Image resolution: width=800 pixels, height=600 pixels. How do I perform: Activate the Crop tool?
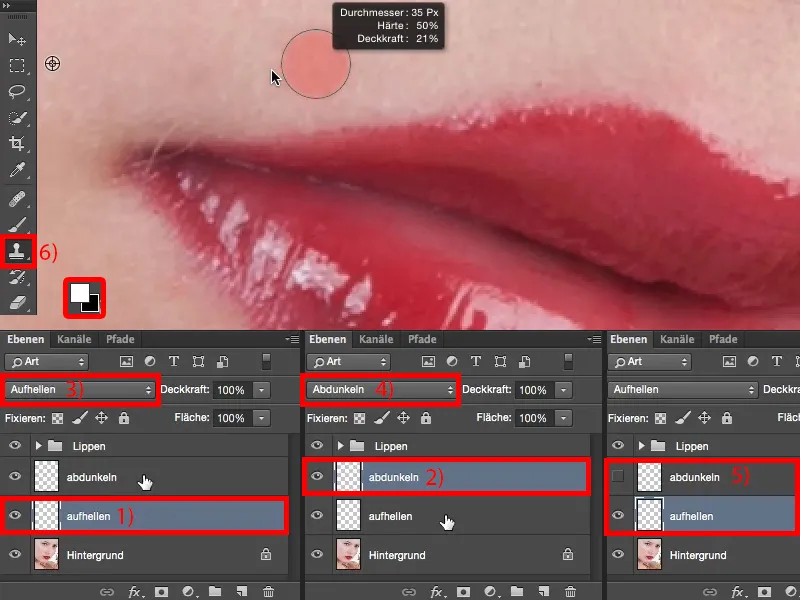pyautogui.click(x=17, y=143)
